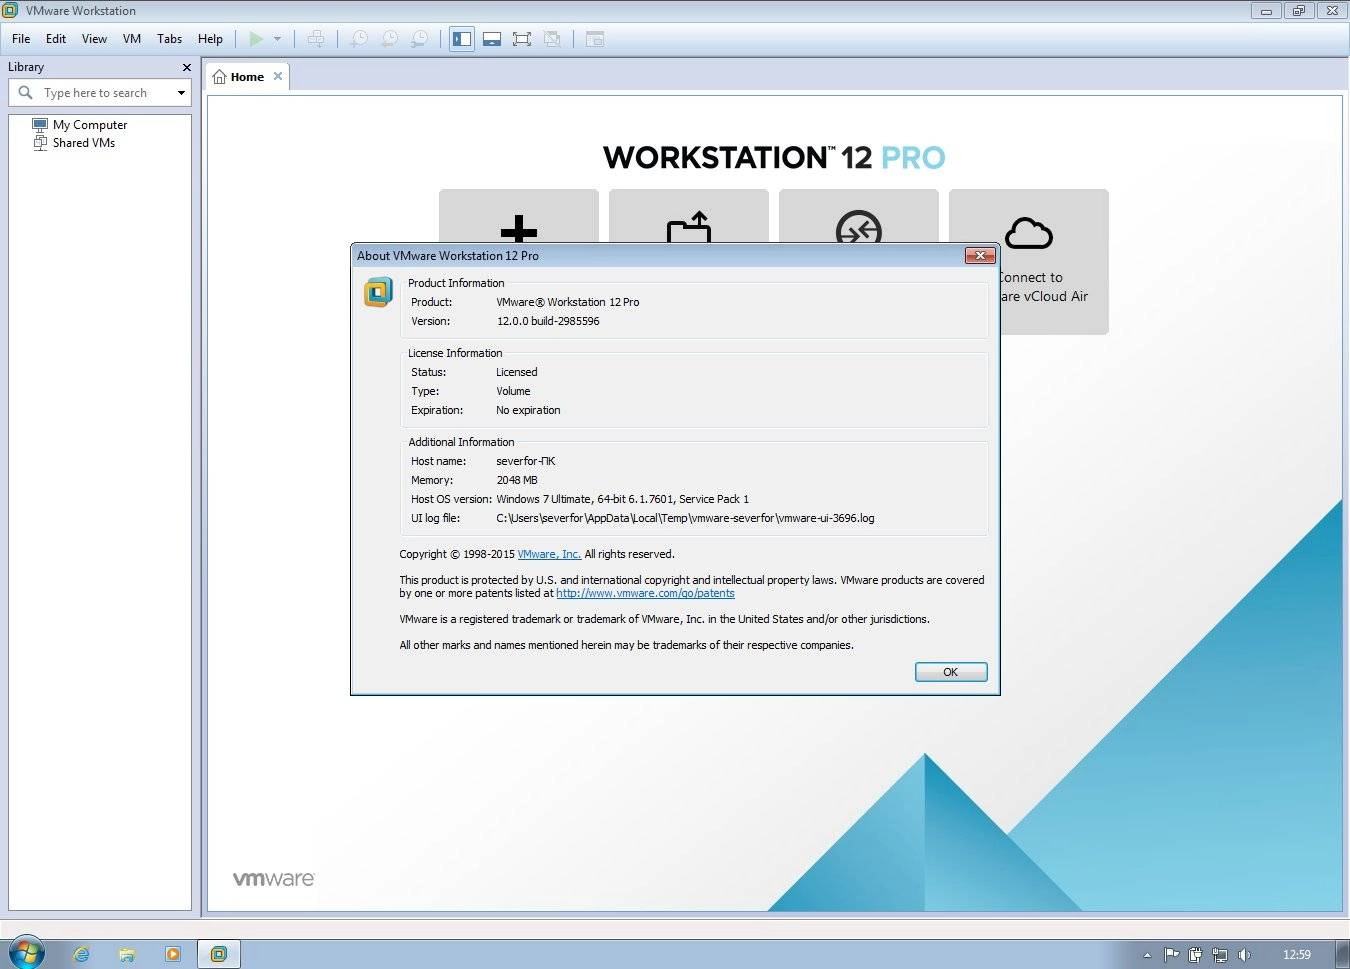This screenshot has width=1350, height=969.
Task: Enter full screen mode via toolbar icon
Action: pos(522,39)
